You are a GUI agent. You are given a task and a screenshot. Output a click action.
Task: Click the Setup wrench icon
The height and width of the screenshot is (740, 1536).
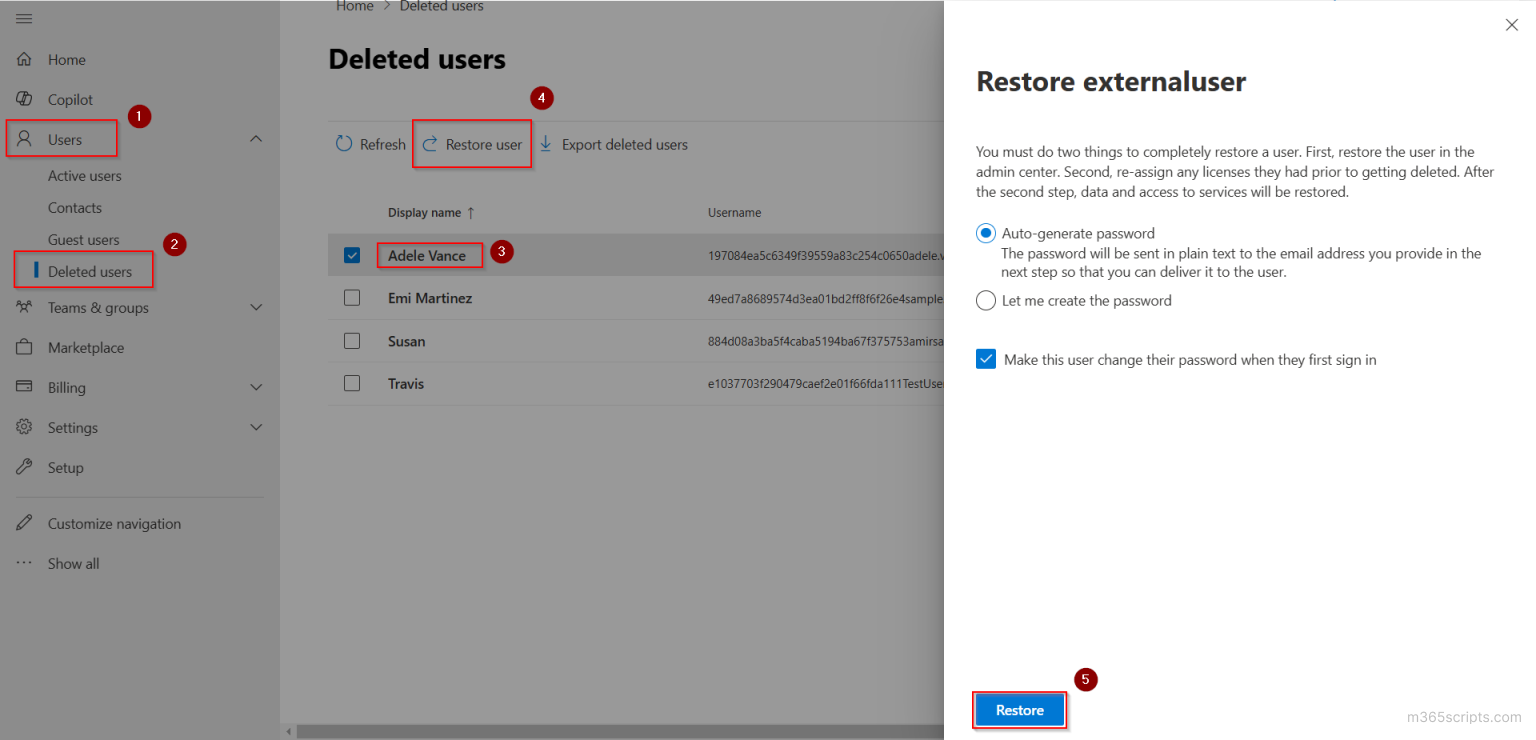coord(24,467)
